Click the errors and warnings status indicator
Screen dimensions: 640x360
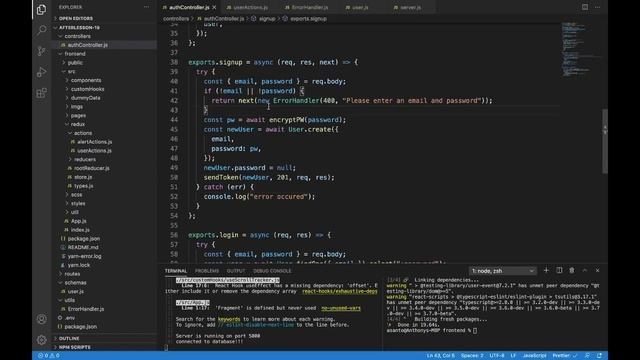pyautogui.click(x=49, y=356)
